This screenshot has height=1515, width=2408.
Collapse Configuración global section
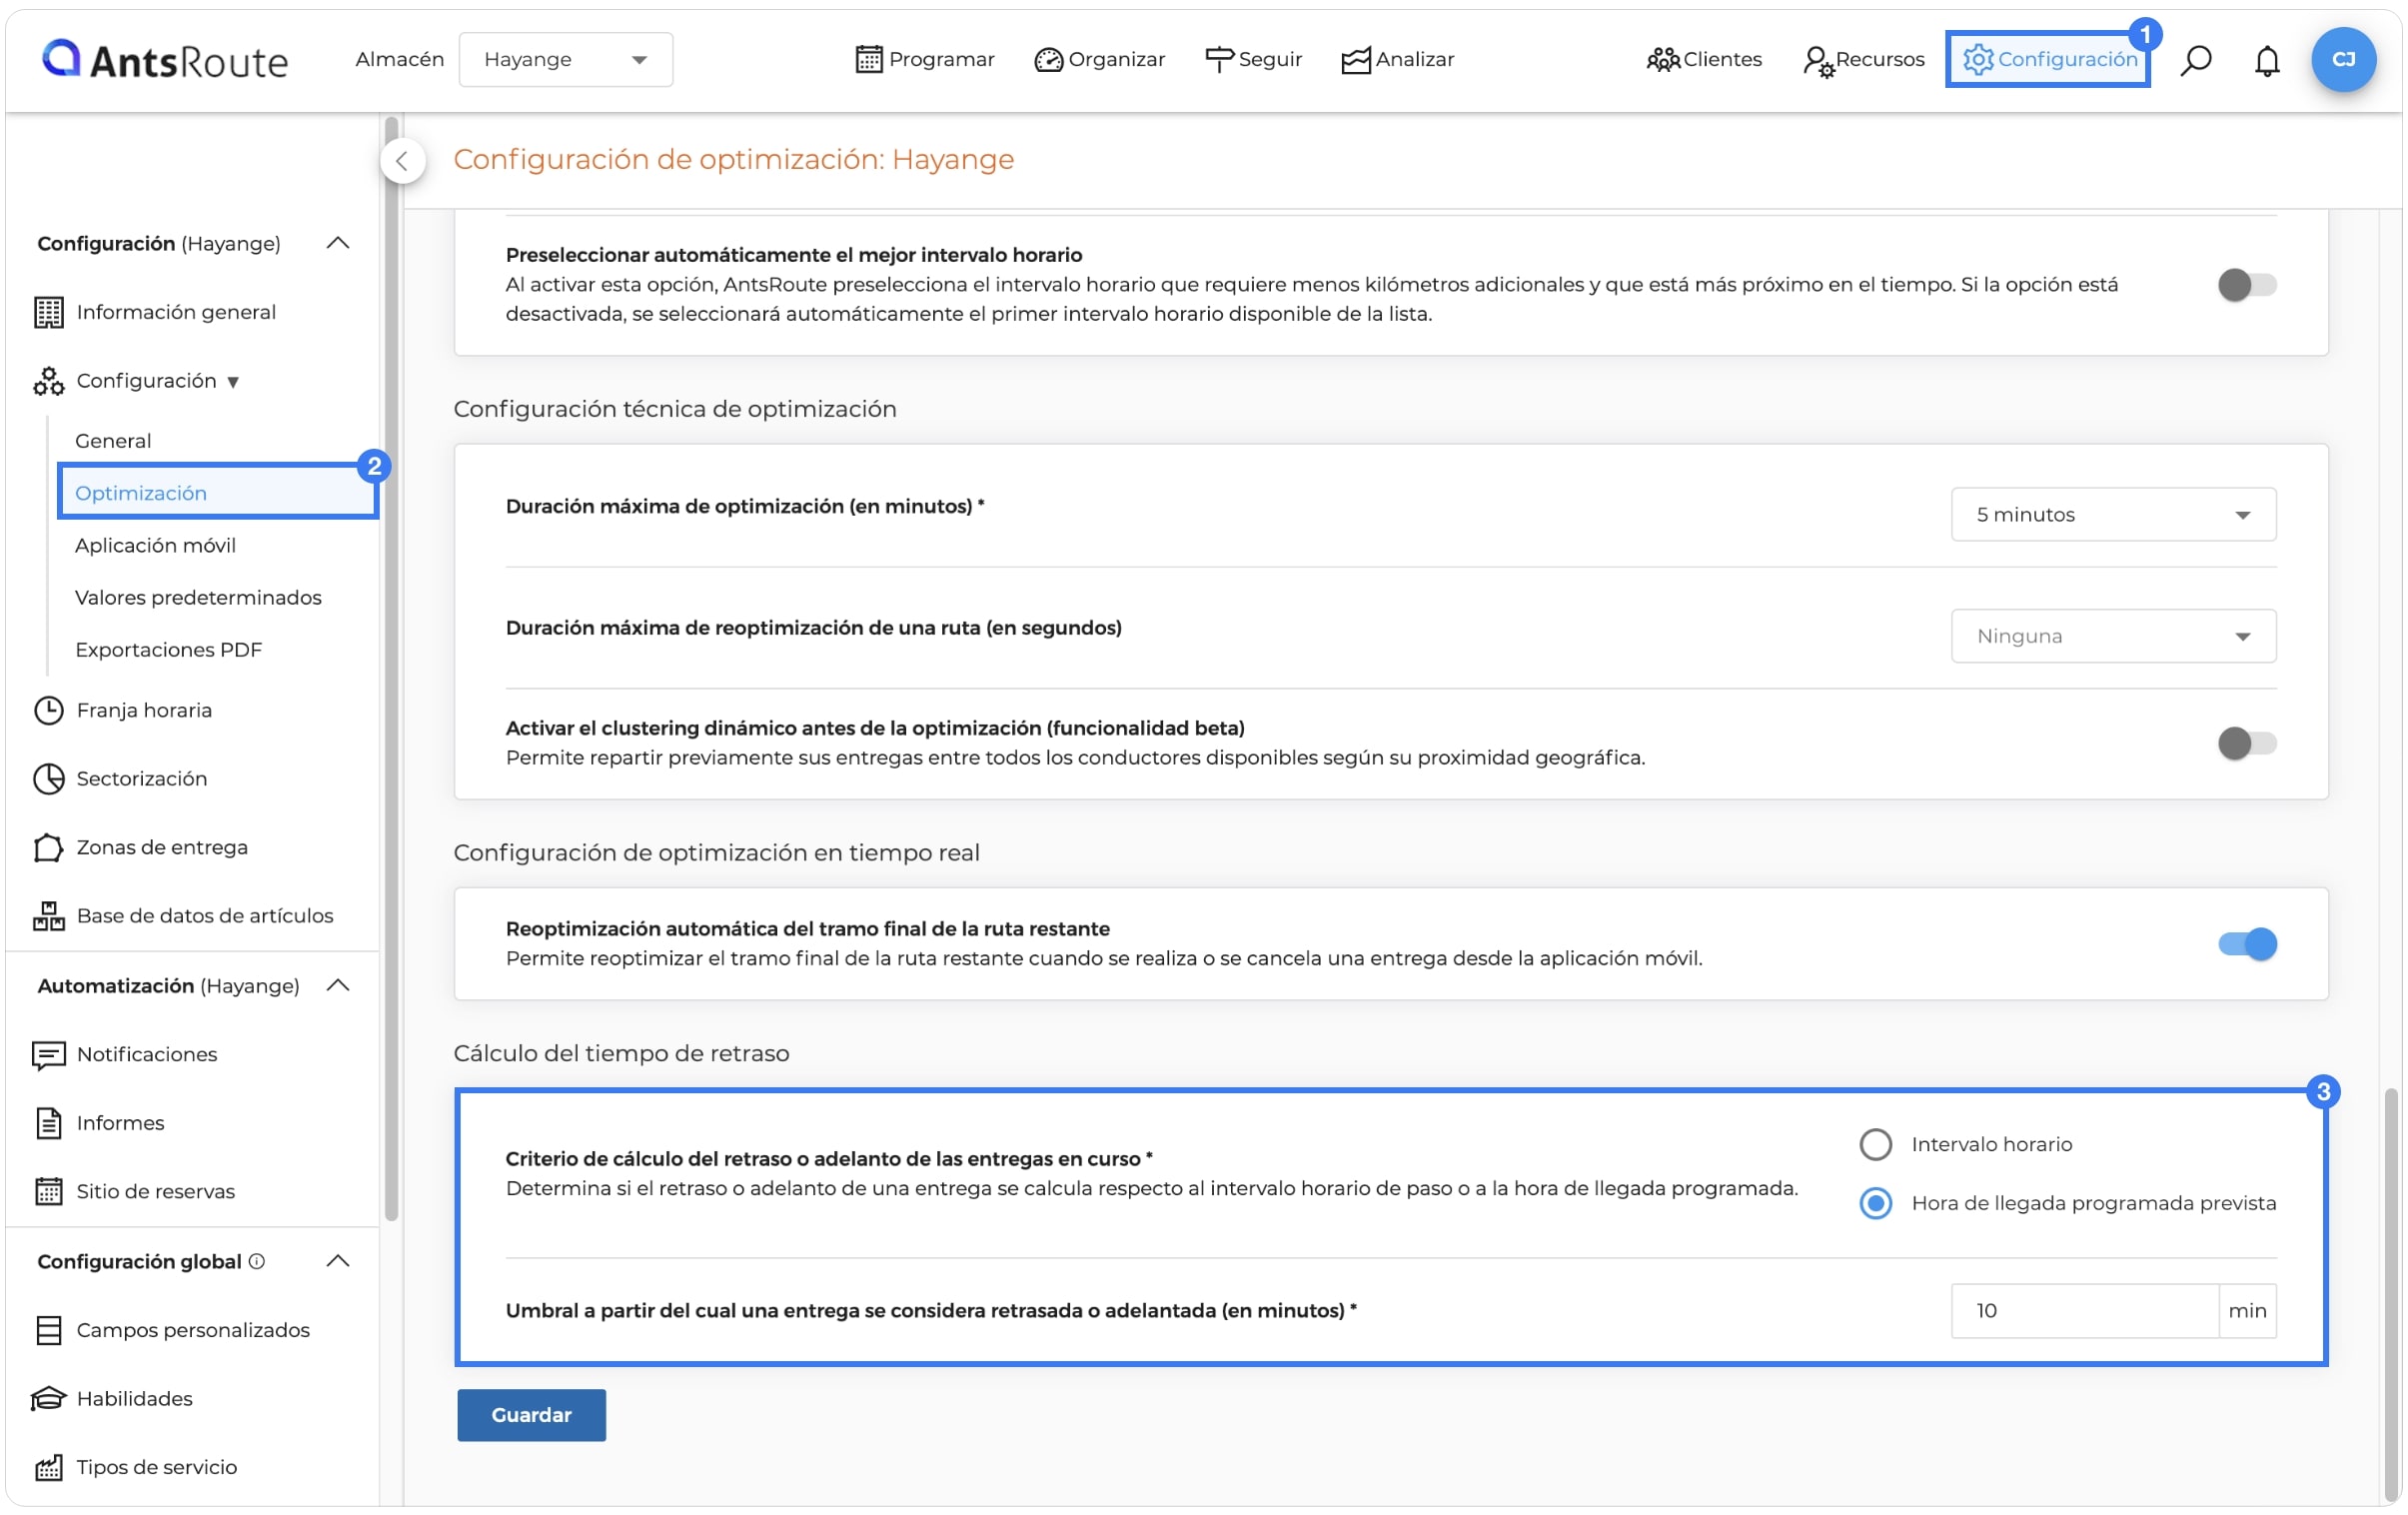point(338,1262)
